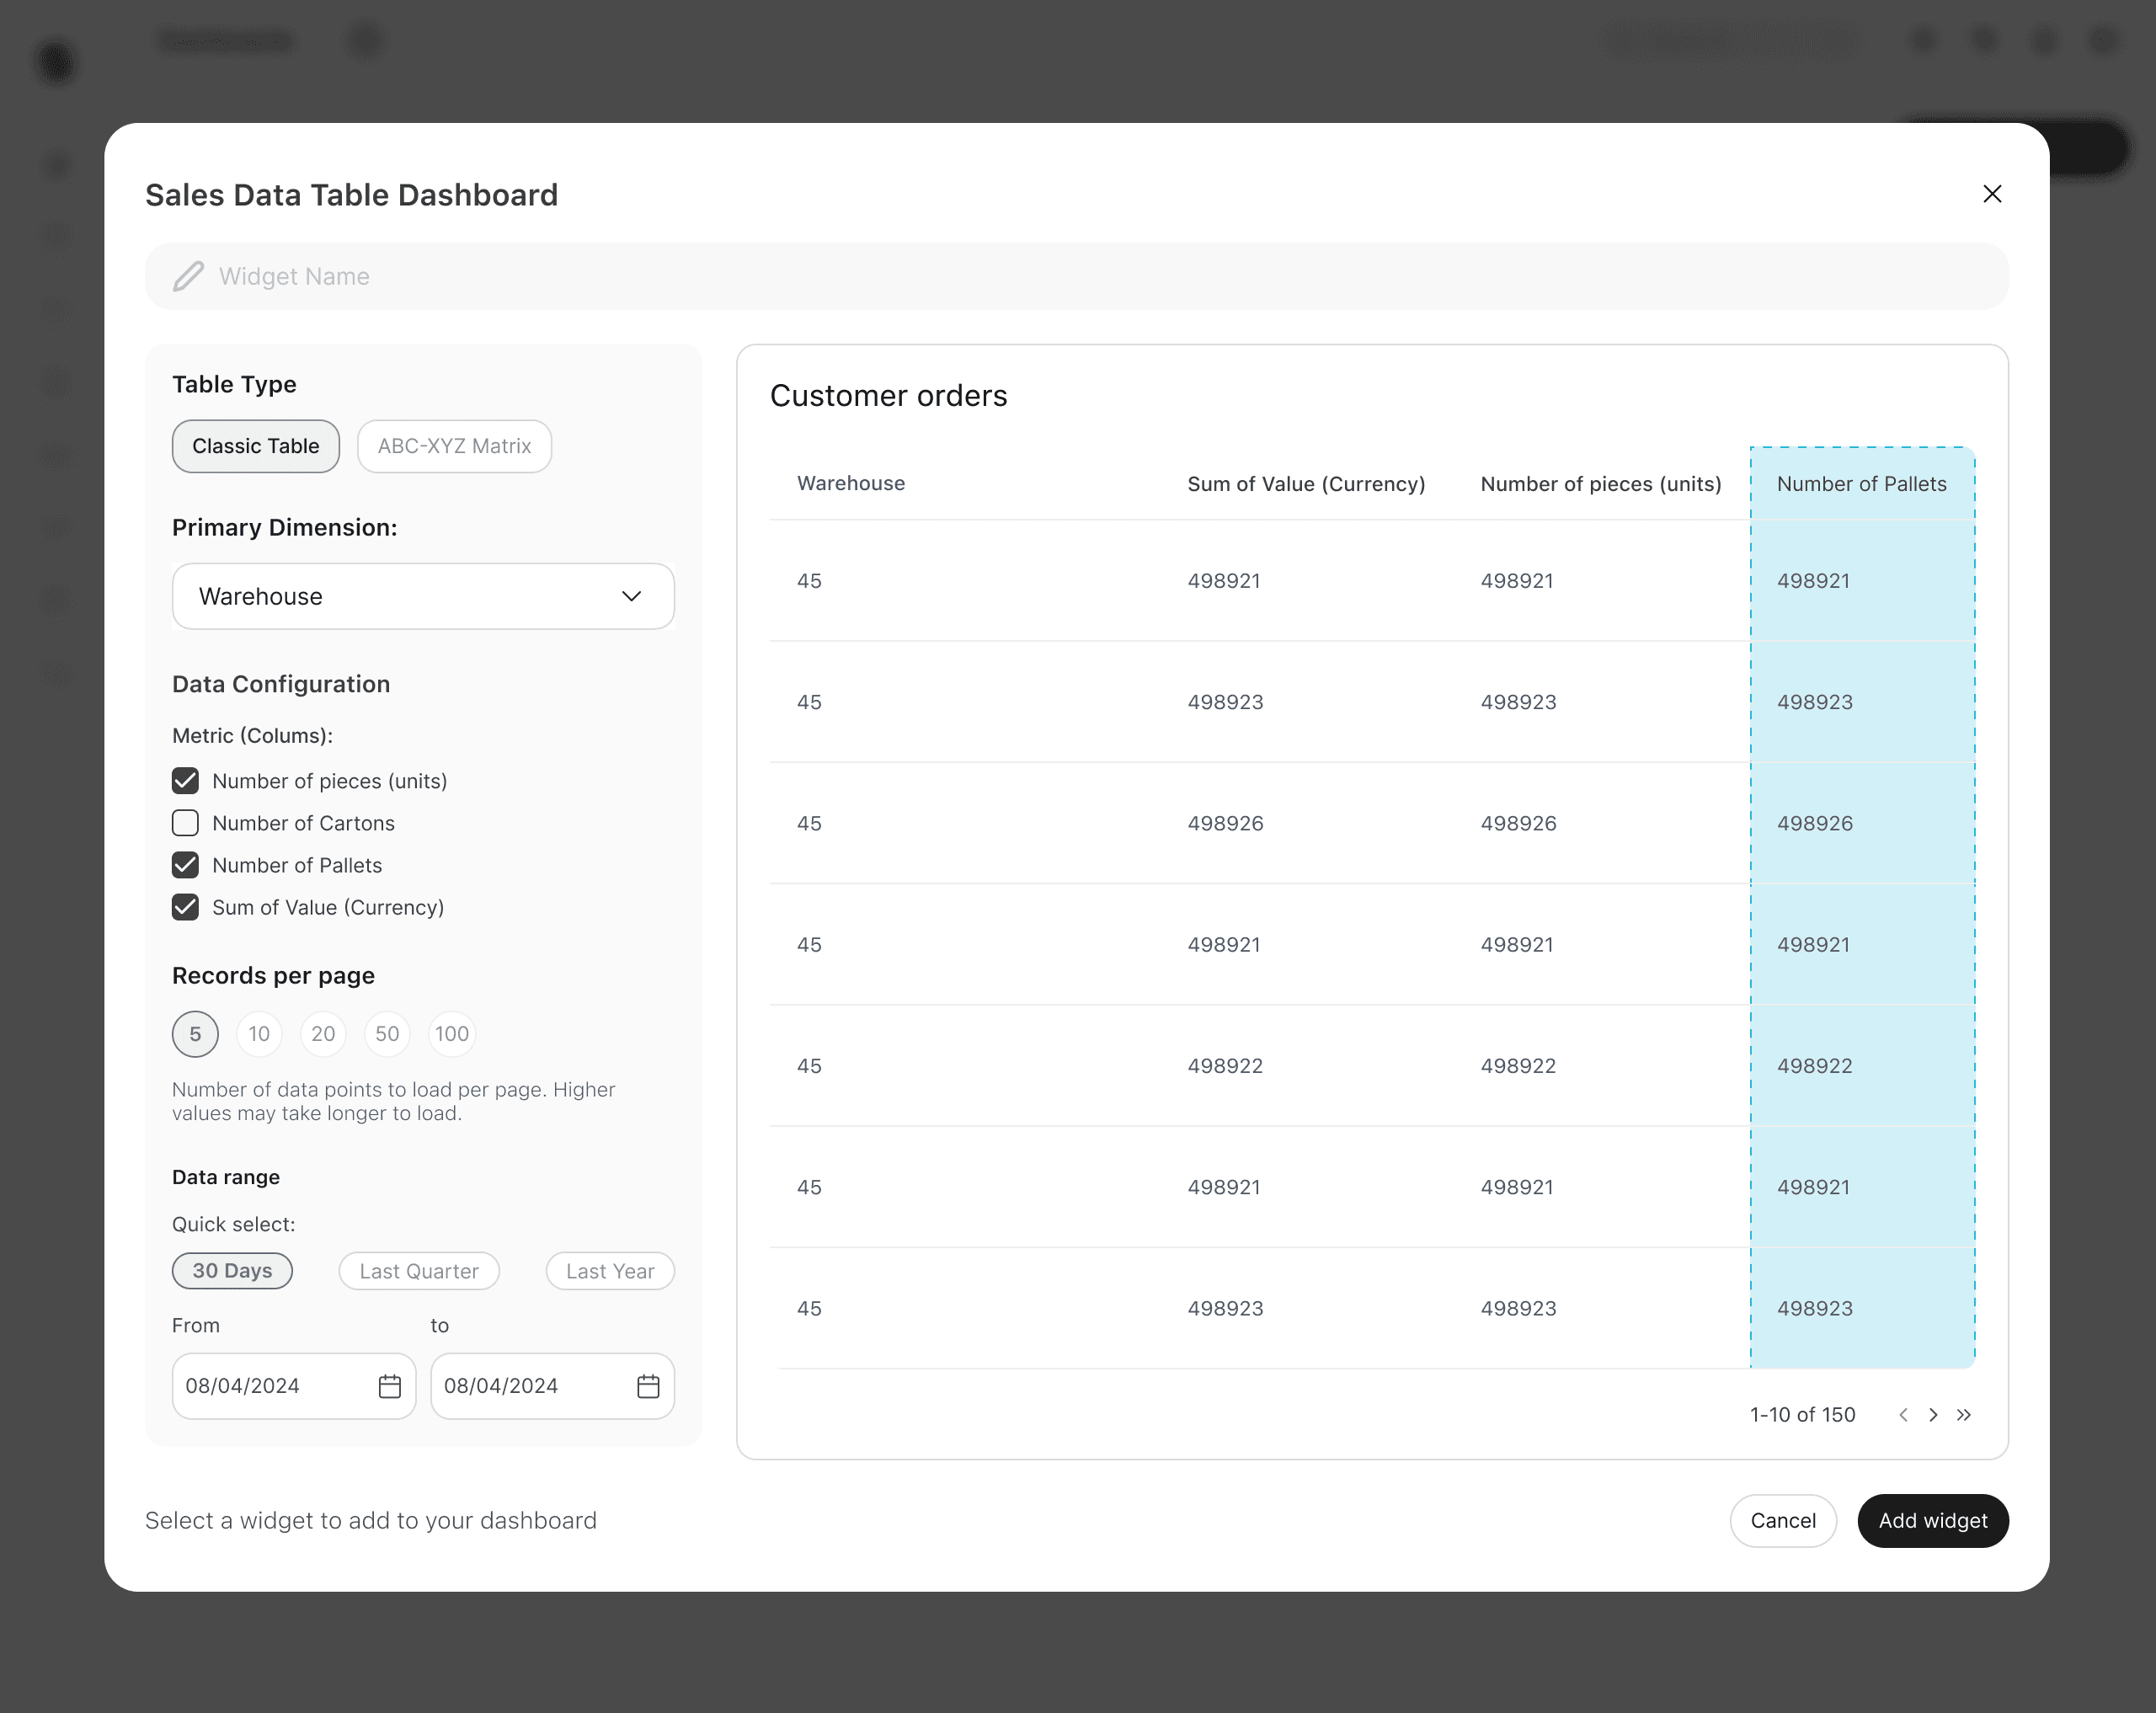
Task: Select the Classic Table type
Action: [x=255, y=446]
